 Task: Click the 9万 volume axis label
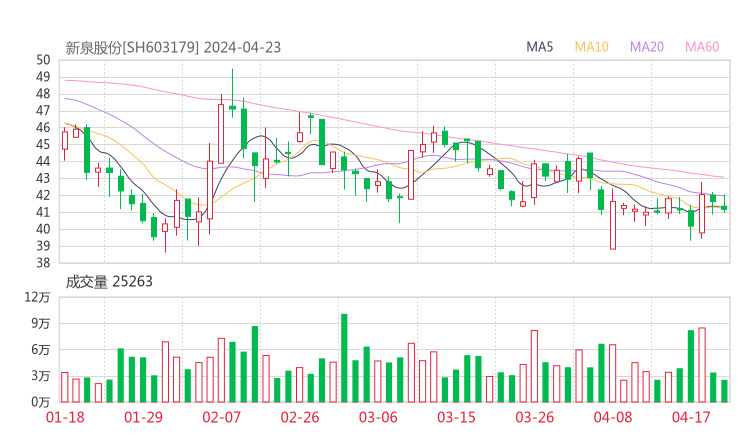tap(41, 324)
